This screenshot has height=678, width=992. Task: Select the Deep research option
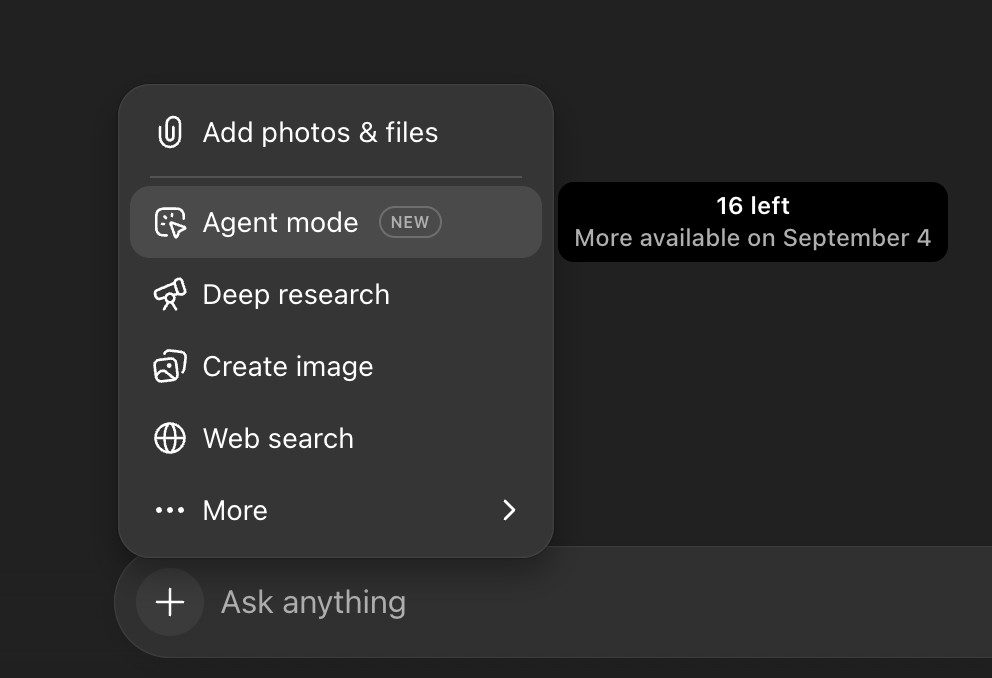(x=336, y=295)
